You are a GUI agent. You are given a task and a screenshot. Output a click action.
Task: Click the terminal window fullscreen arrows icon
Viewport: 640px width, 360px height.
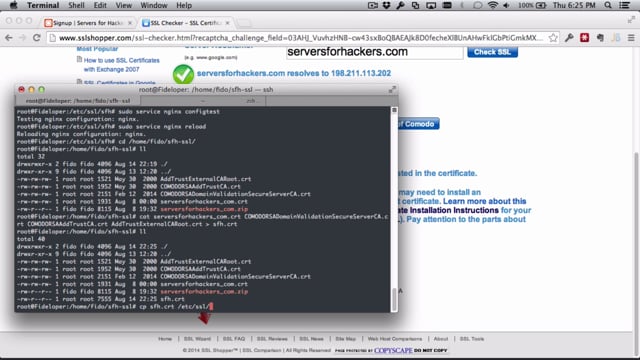392,89
